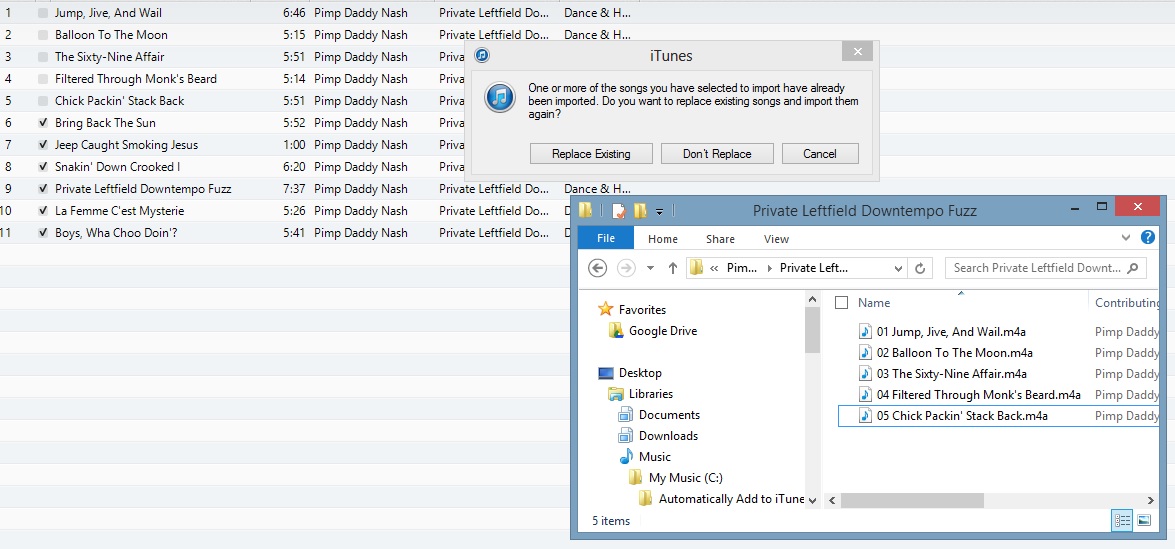Toggle checkbox for Chick Packin' Stack Back track
The width and height of the screenshot is (1175, 549).
click(43, 100)
